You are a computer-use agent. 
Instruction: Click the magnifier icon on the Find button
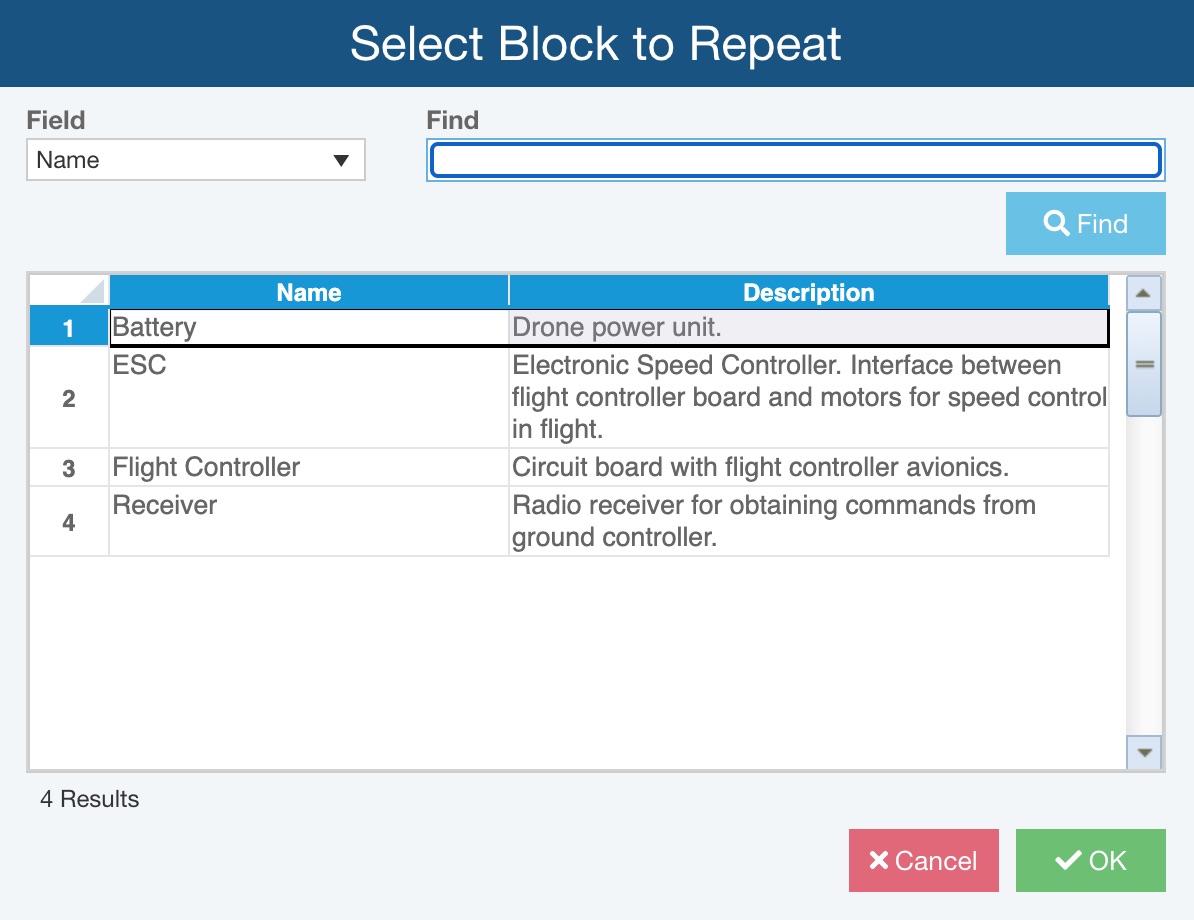1057,223
